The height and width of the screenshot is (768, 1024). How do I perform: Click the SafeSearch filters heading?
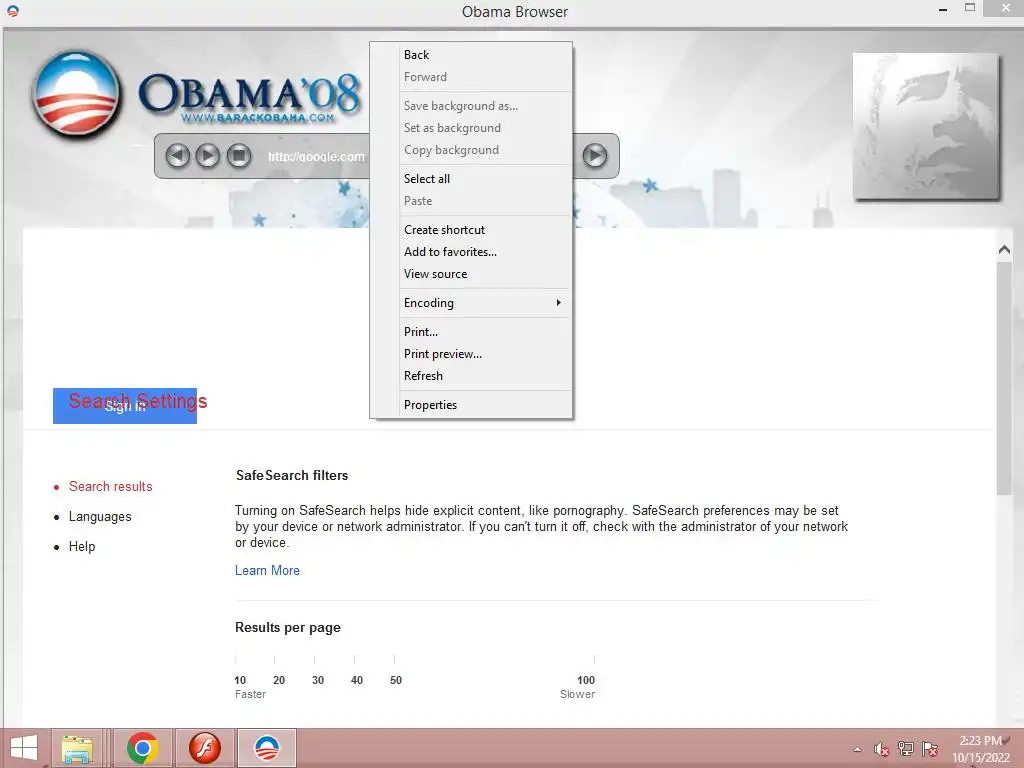tap(292, 475)
